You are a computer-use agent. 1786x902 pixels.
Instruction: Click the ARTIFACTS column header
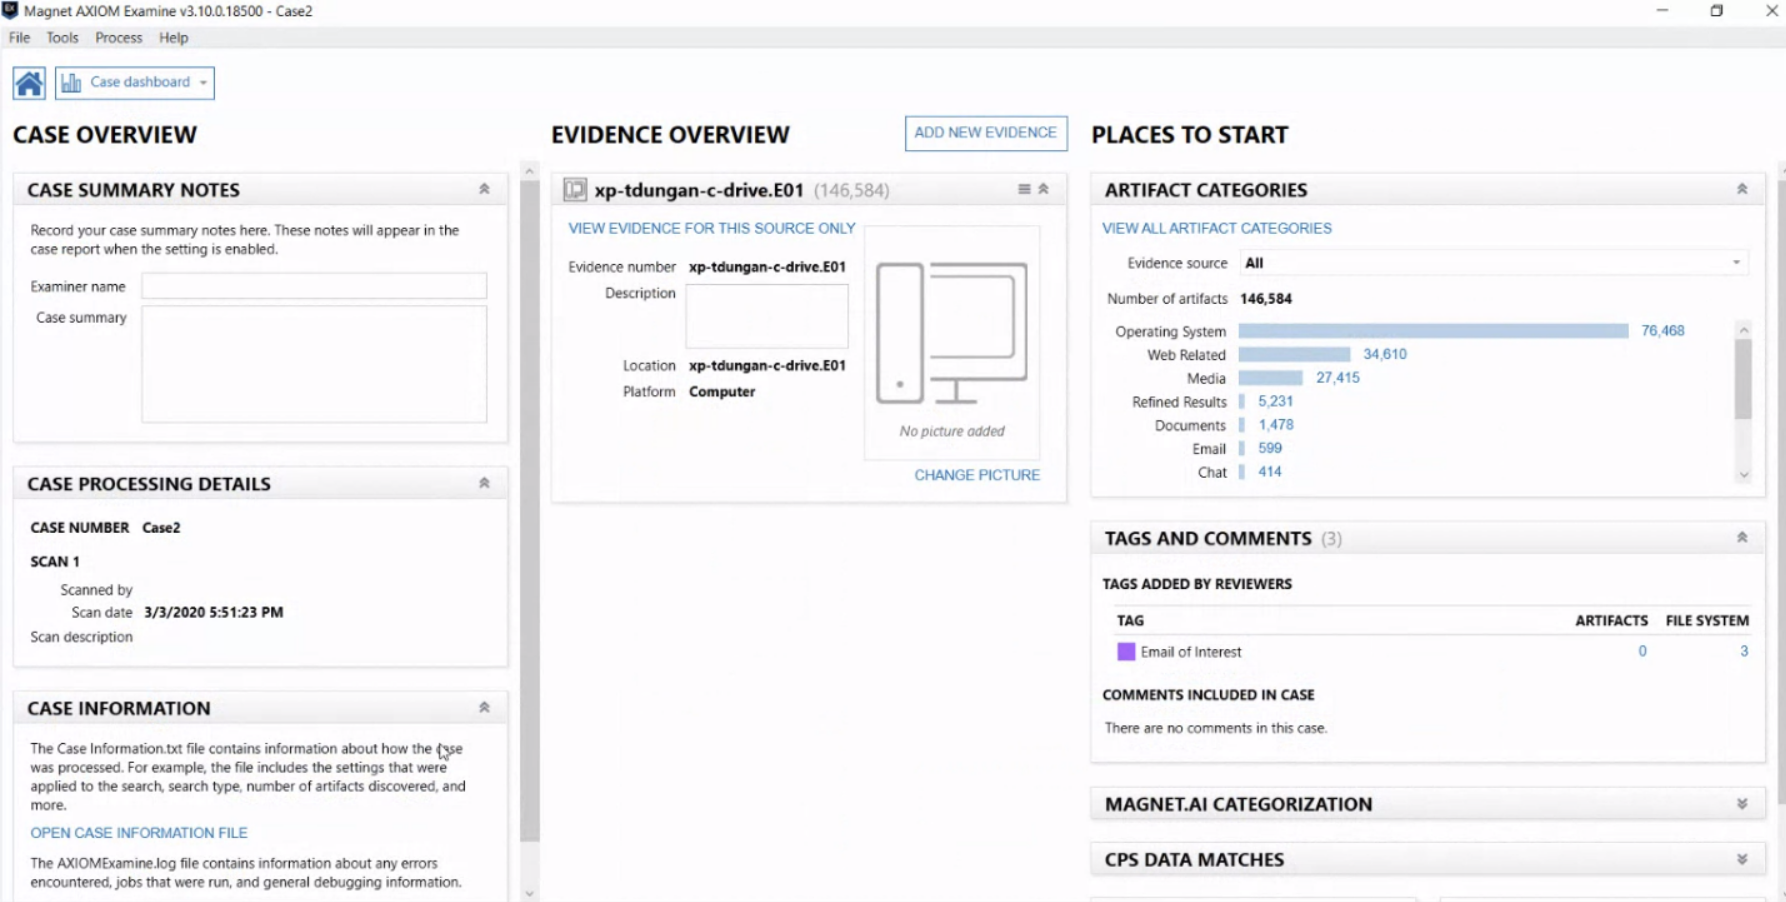(1611, 620)
